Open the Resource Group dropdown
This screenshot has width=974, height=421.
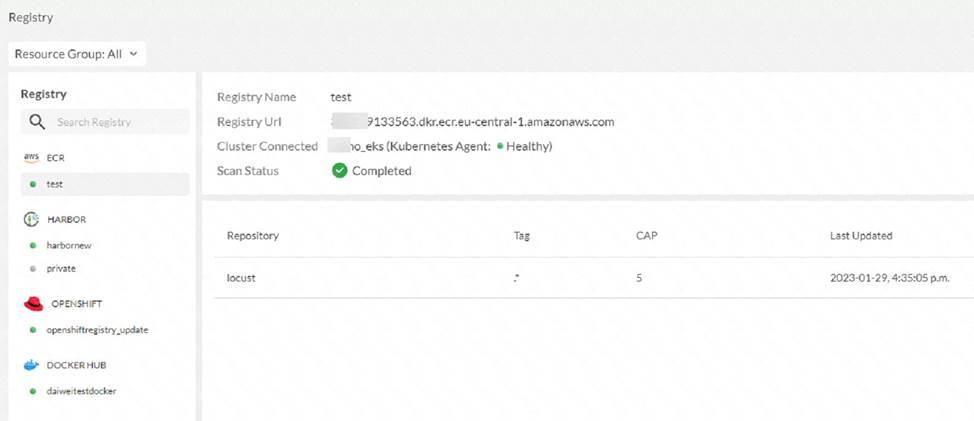[78, 54]
